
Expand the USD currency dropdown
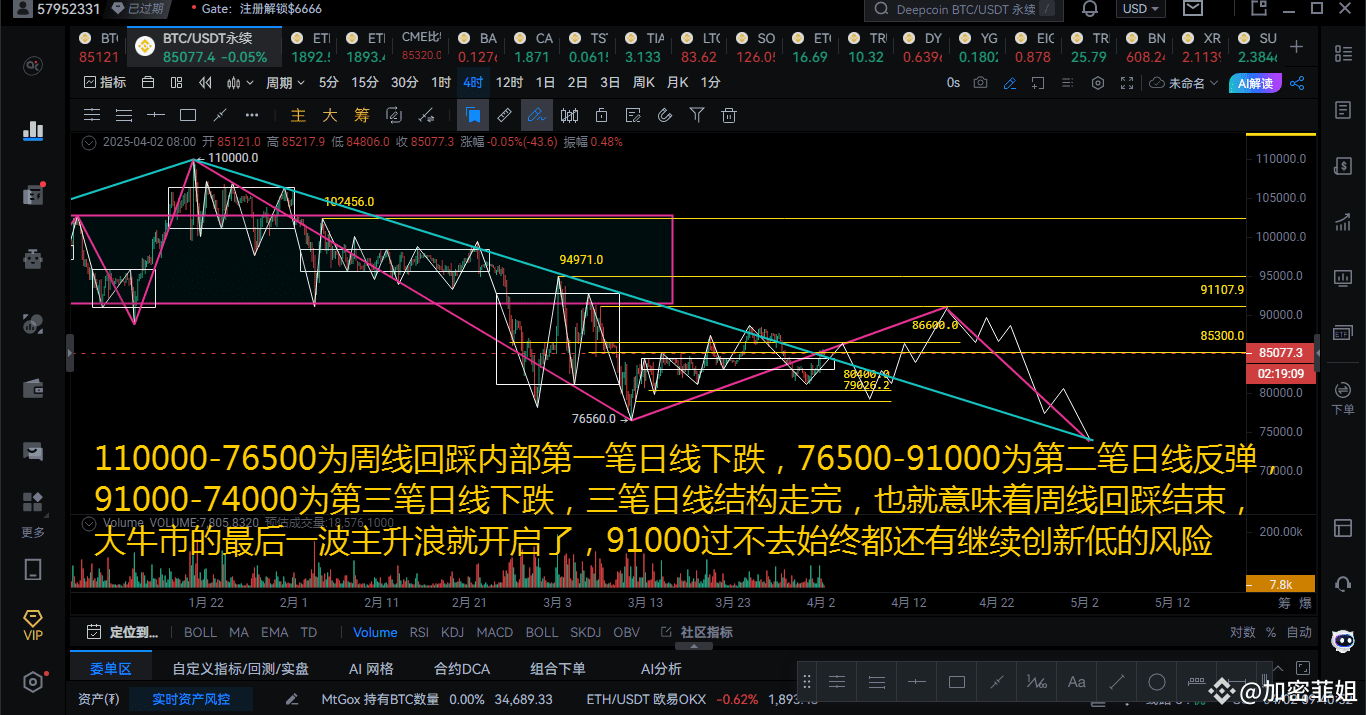(1139, 9)
